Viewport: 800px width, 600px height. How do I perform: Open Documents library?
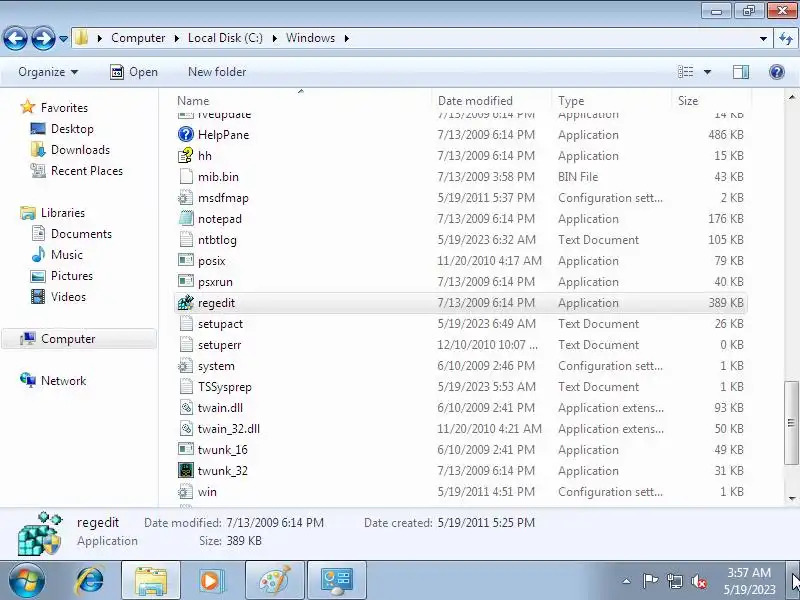pyautogui.click(x=81, y=234)
